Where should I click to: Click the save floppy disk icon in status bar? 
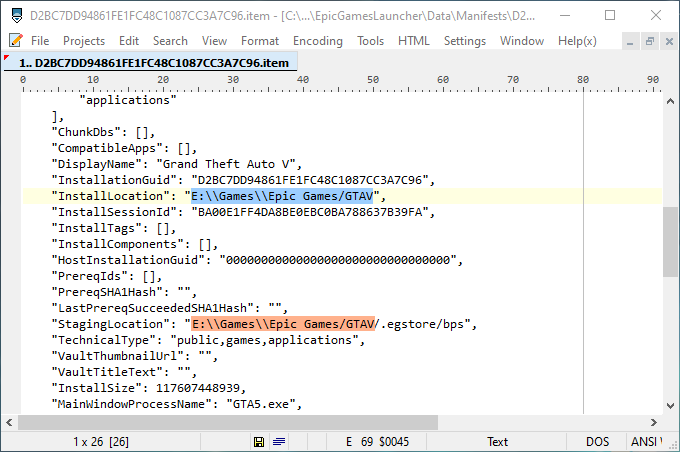click(x=259, y=442)
